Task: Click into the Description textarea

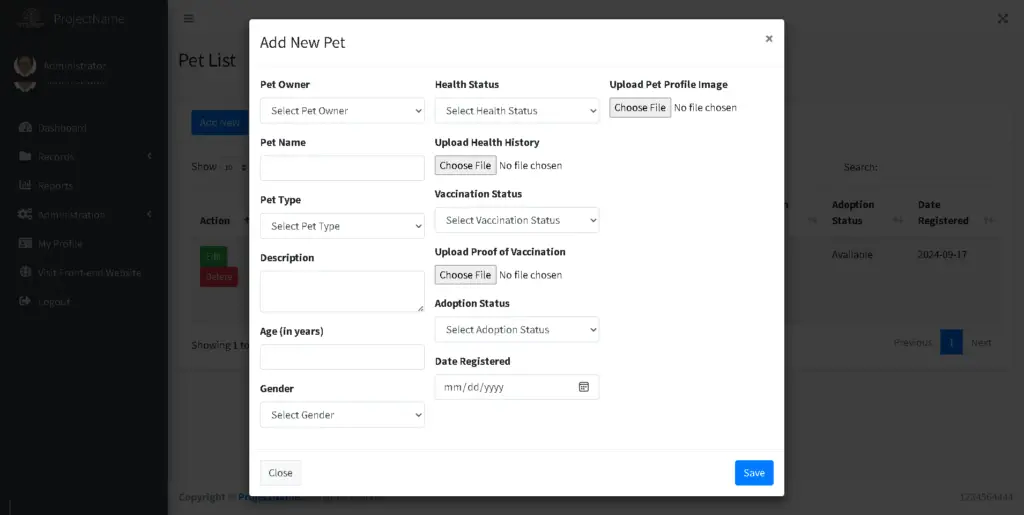Action: pos(342,291)
